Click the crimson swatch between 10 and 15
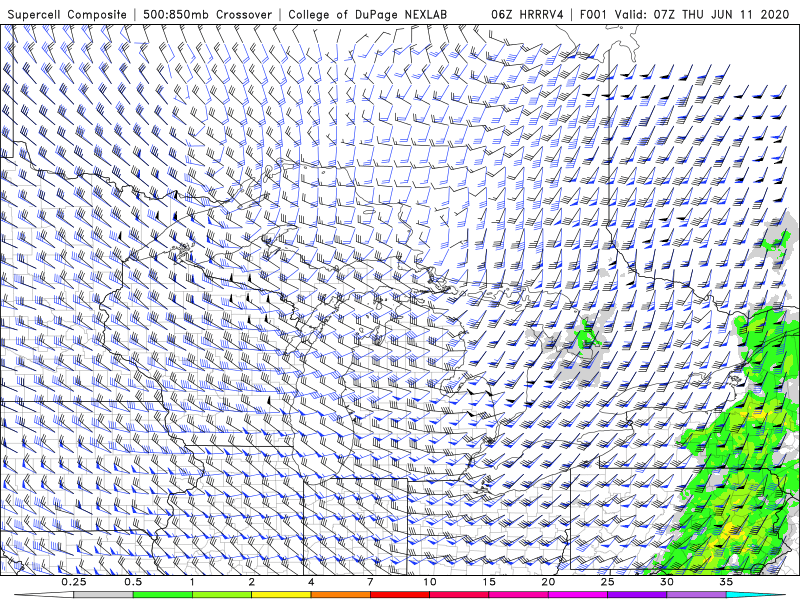This screenshot has width=800, height=600. coord(459,595)
